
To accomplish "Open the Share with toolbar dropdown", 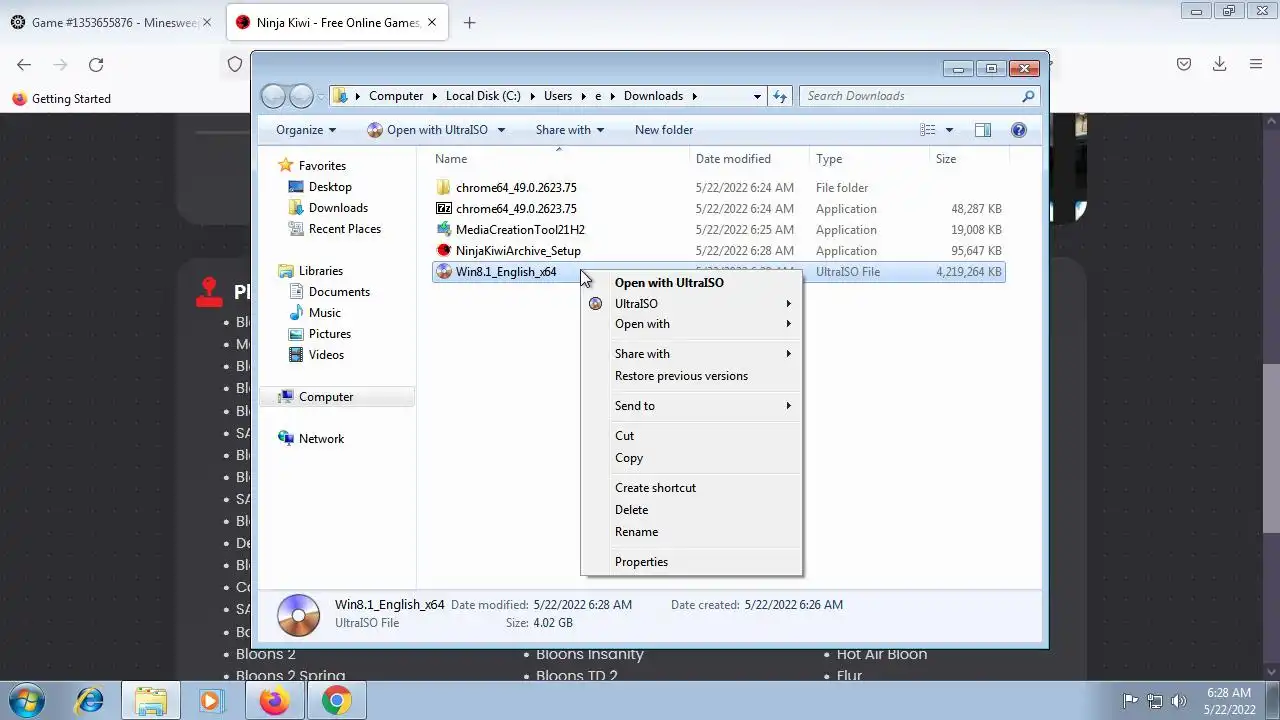I will [x=570, y=130].
